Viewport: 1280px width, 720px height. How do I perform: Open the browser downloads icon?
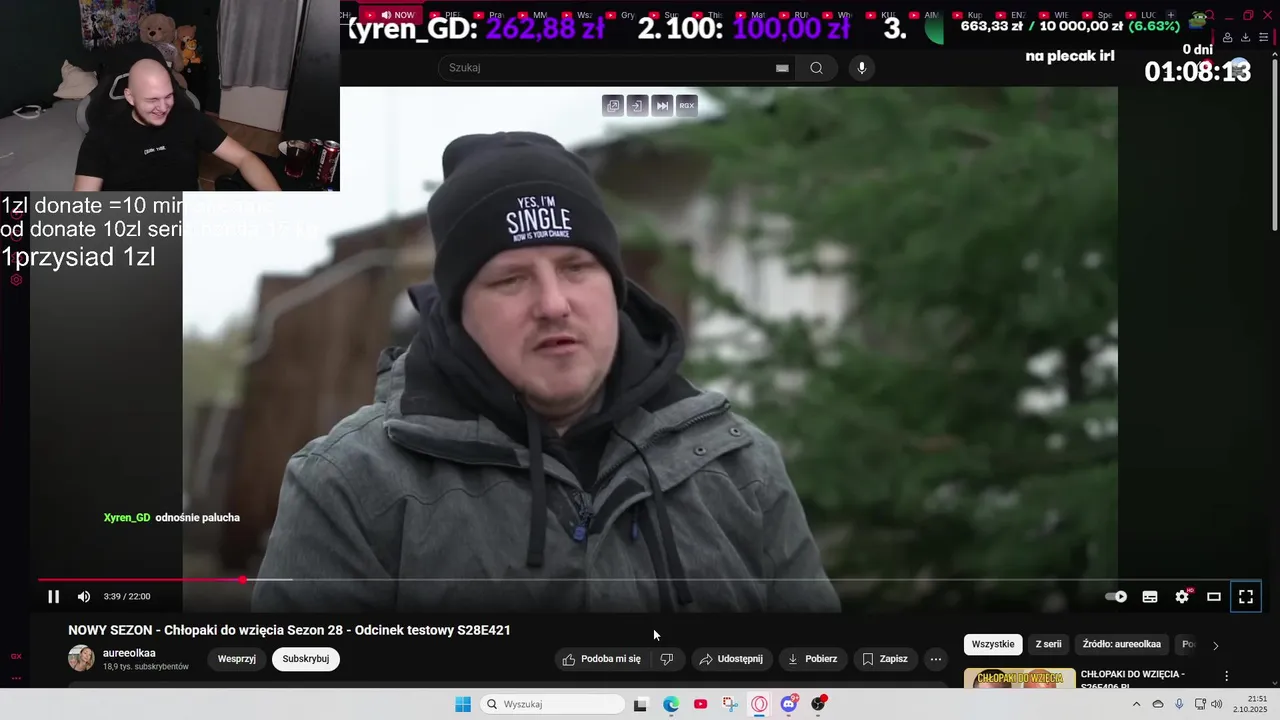point(1245,38)
